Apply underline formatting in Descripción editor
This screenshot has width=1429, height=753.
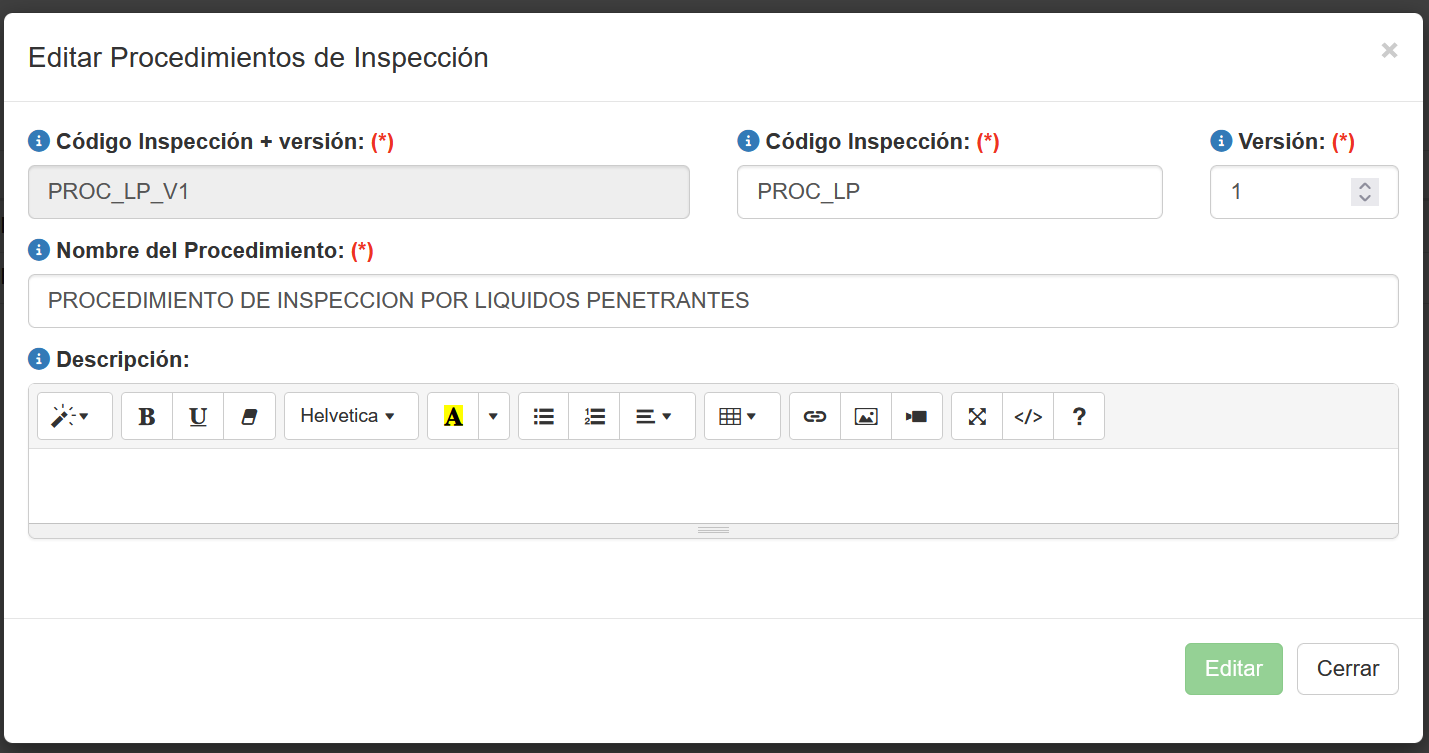198,416
